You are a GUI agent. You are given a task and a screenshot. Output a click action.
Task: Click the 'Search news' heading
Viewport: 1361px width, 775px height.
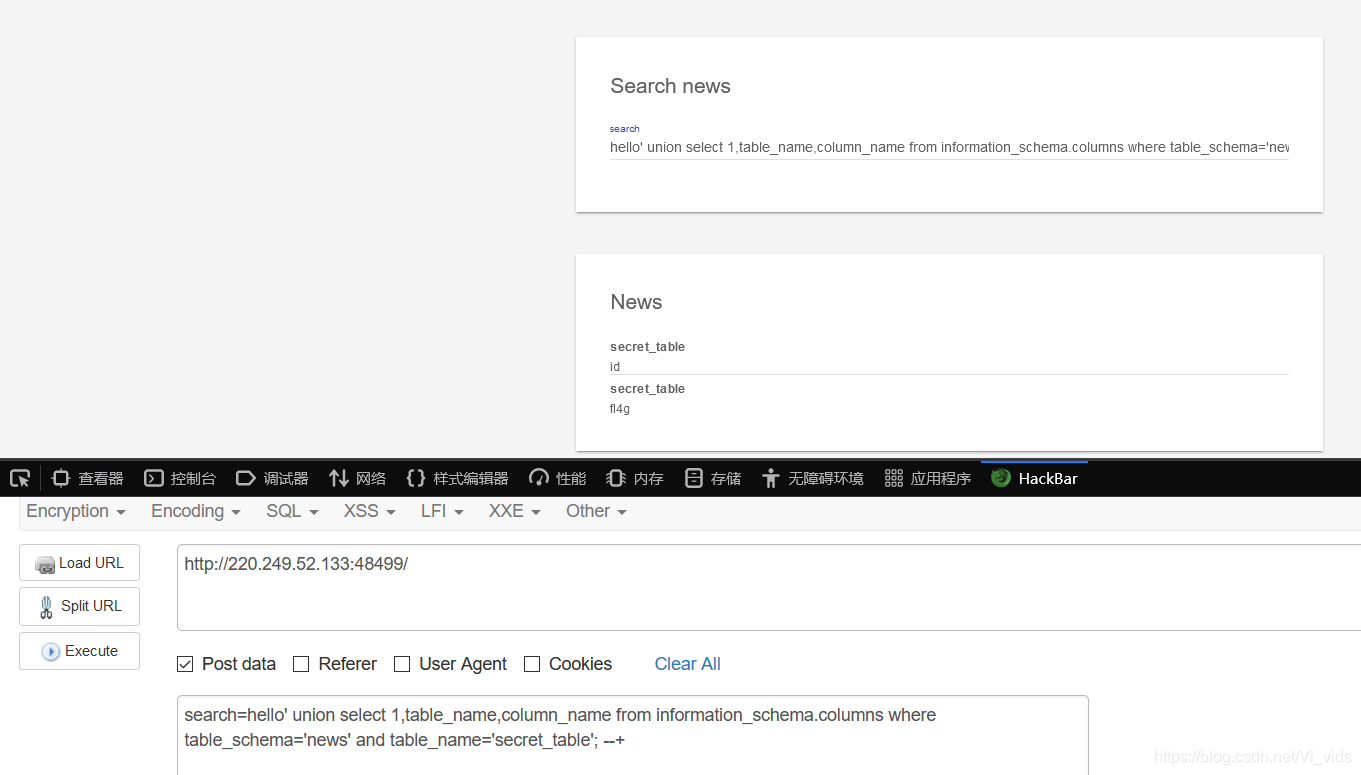coord(670,86)
